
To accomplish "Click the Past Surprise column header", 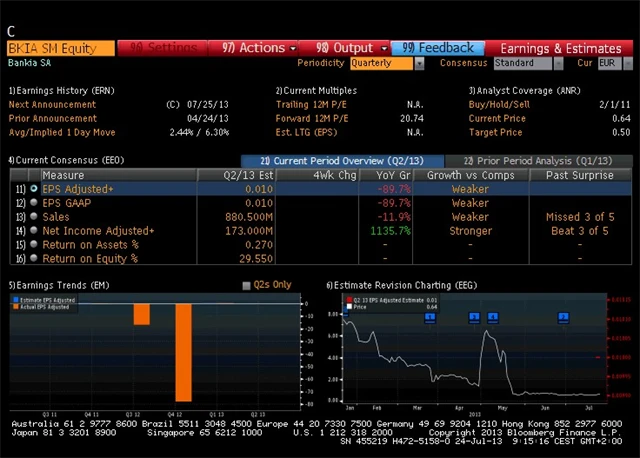I will [x=580, y=175].
